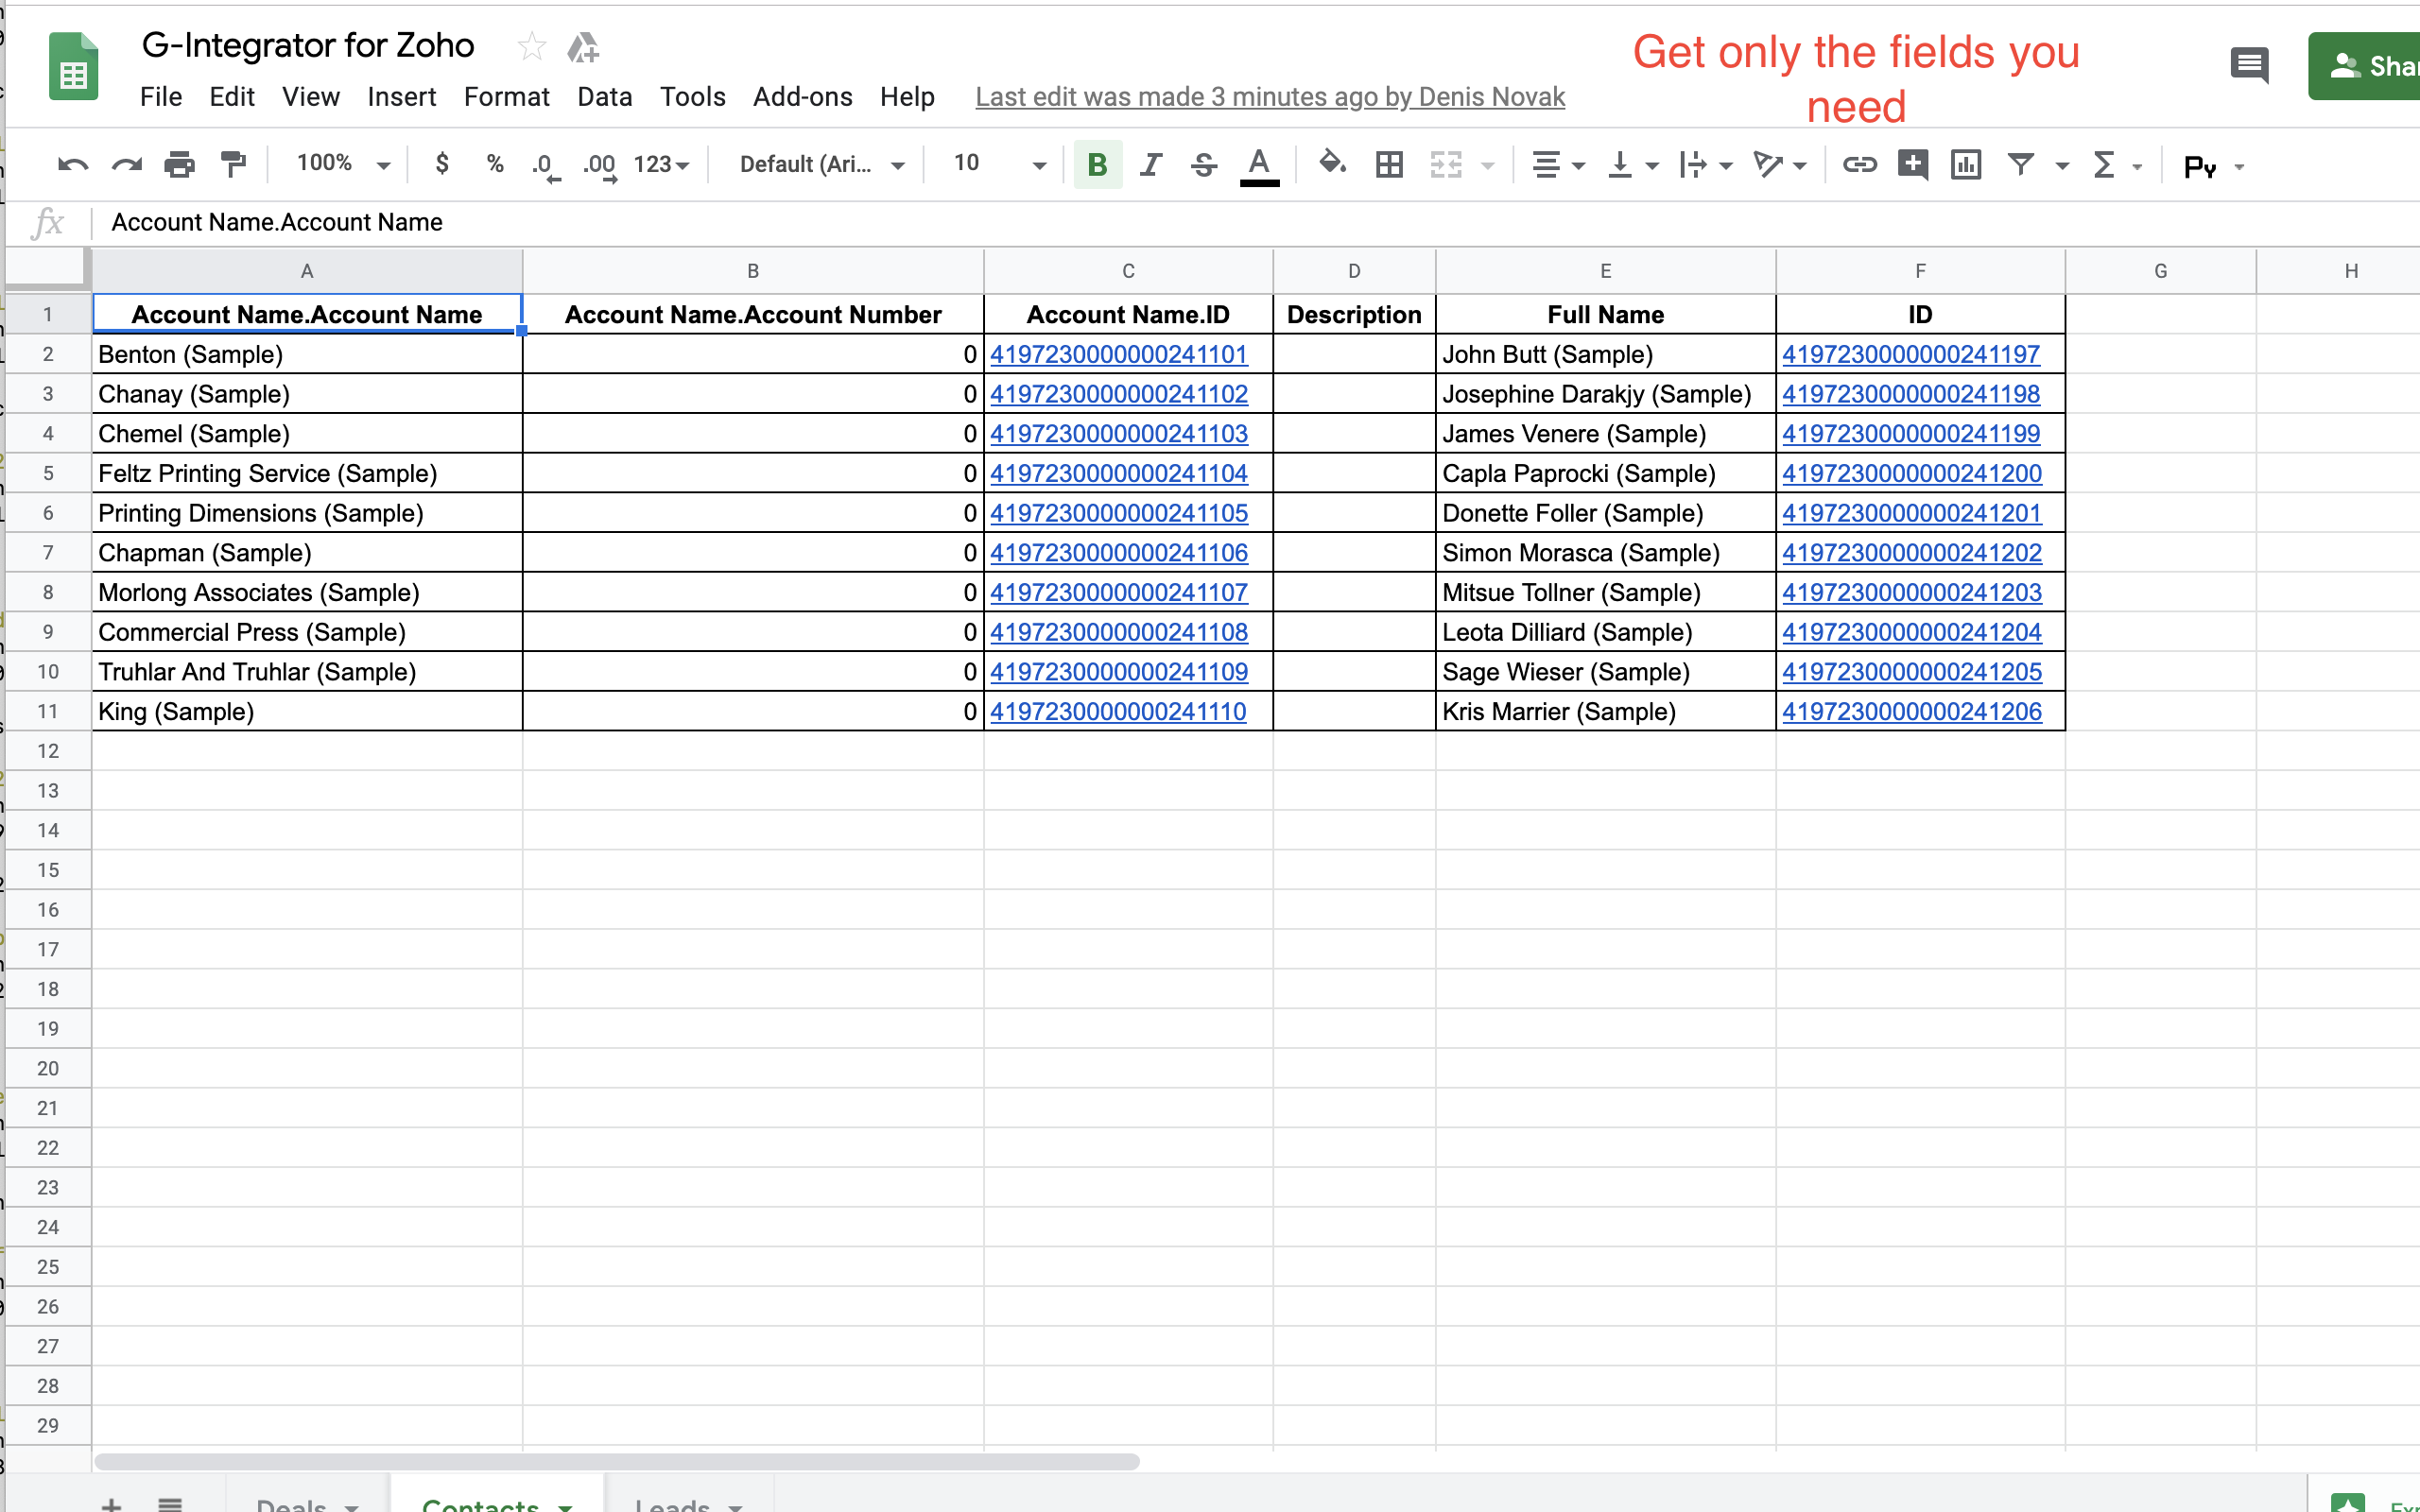Open the text color picker
The width and height of the screenshot is (2420, 1512).
[1259, 165]
